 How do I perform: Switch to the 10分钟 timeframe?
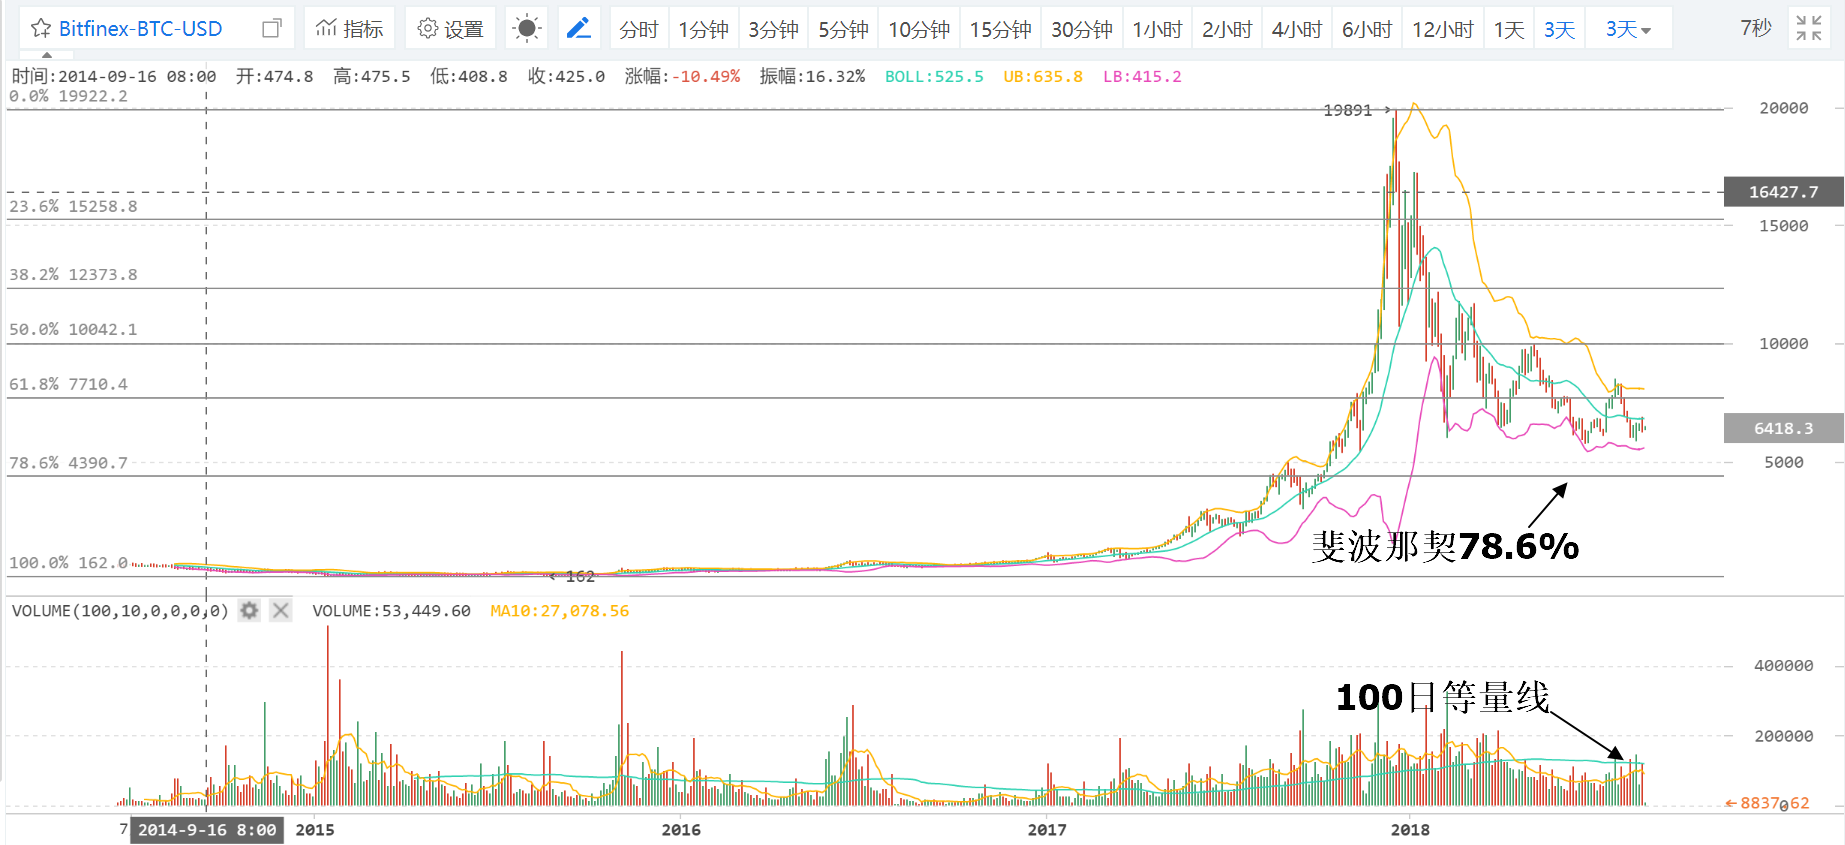[919, 29]
